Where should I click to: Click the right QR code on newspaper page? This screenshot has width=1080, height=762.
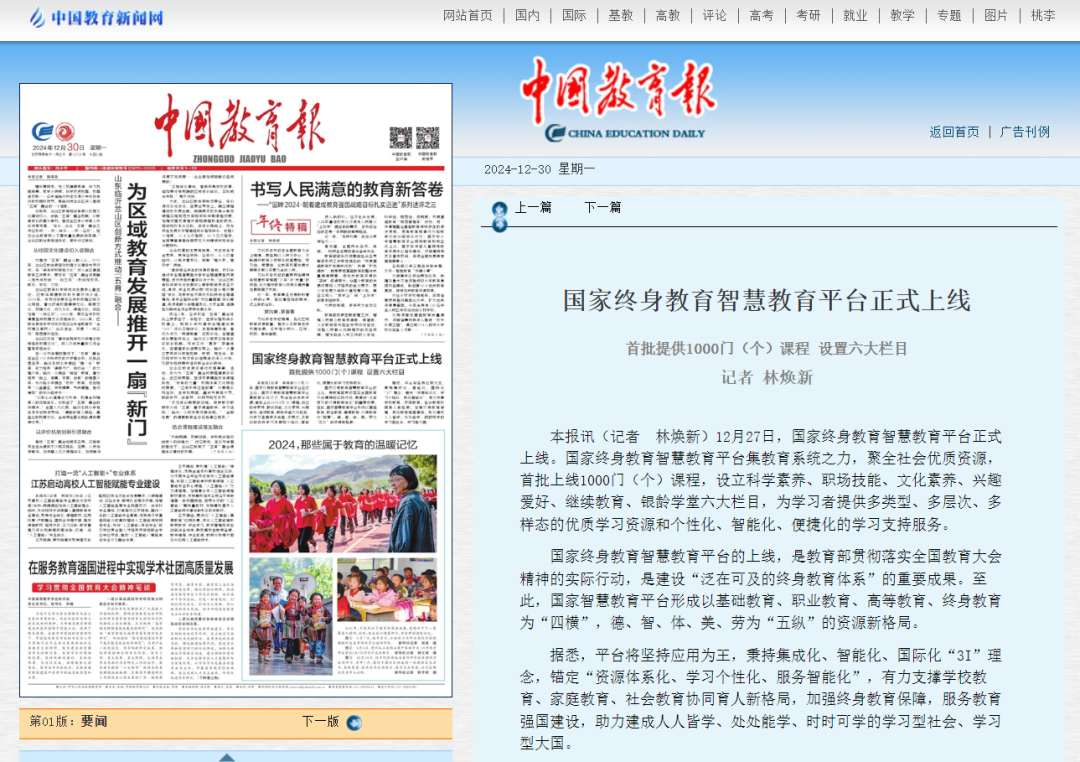pyautogui.click(x=427, y=138)
